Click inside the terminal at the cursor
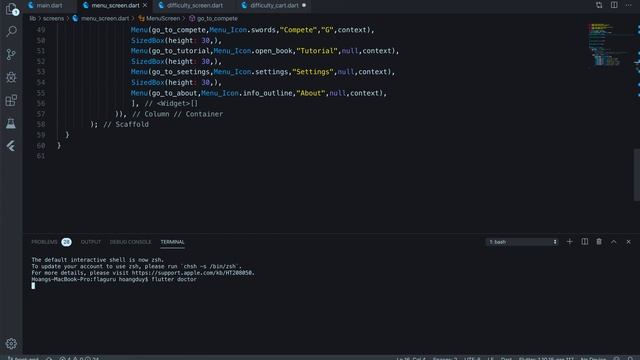640x360 pixels. [x=33, y=286]
